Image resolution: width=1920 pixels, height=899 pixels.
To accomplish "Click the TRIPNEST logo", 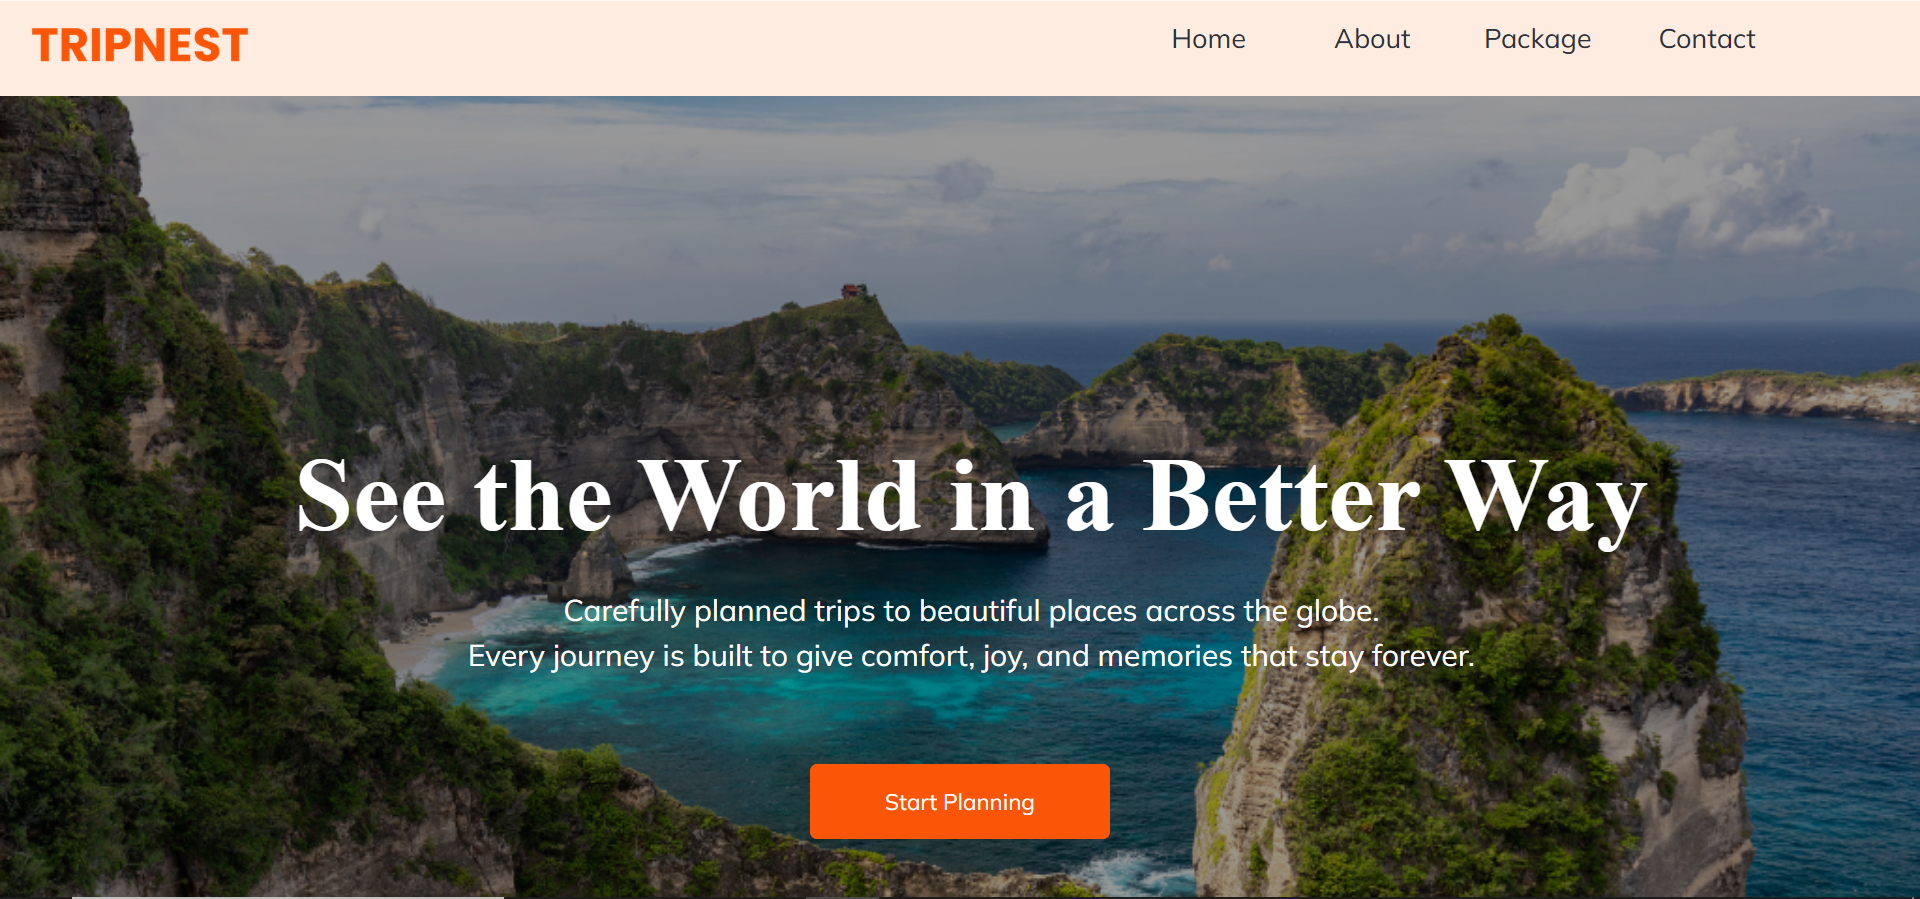I will point(140,45).
